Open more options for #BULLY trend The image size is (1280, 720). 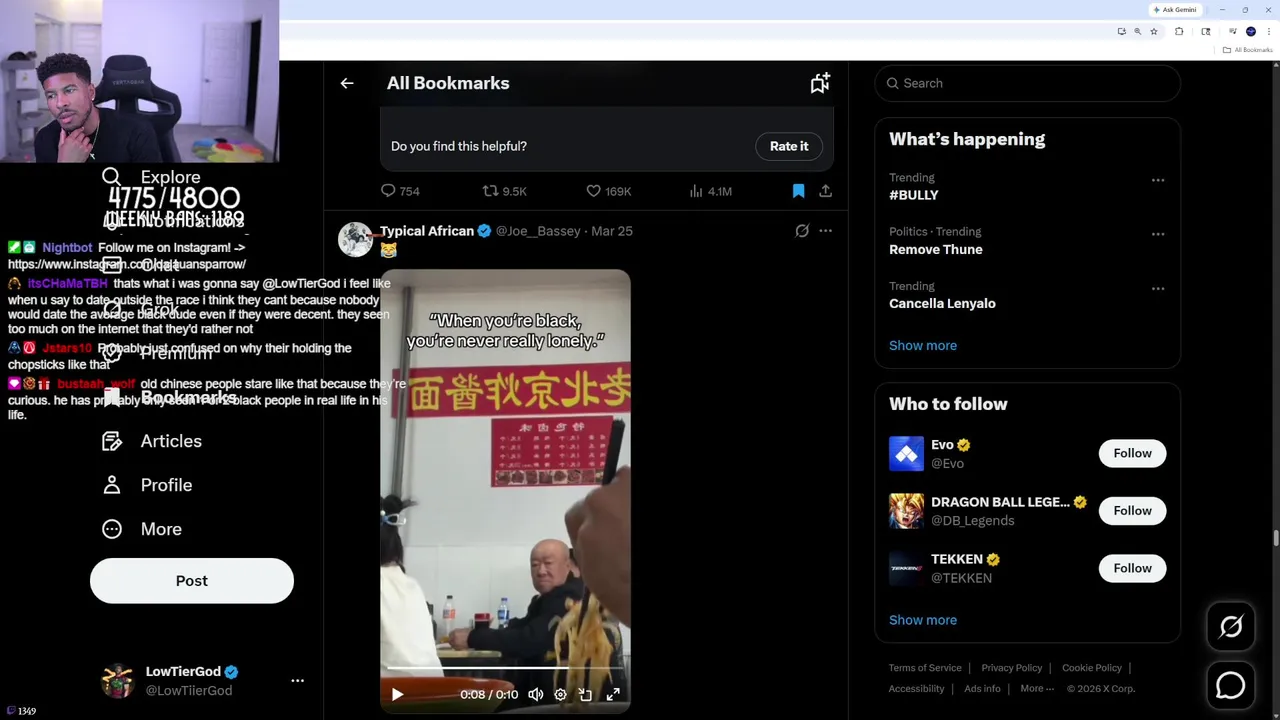pos(1158,180)
